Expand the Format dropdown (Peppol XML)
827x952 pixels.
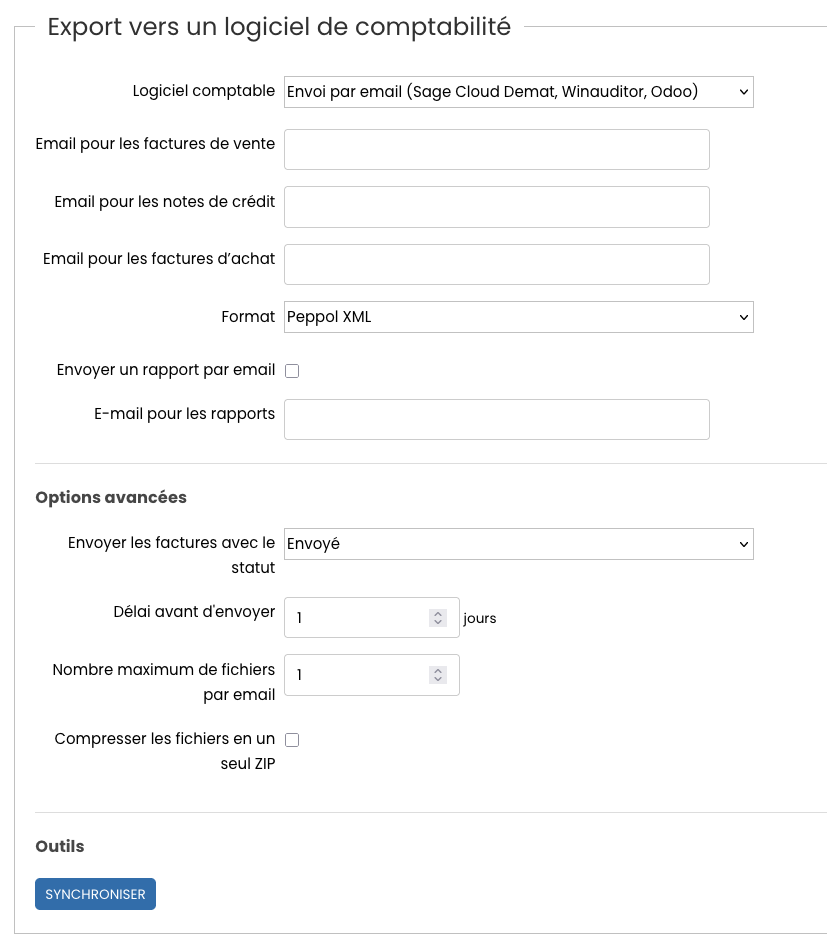pos(518,317)
